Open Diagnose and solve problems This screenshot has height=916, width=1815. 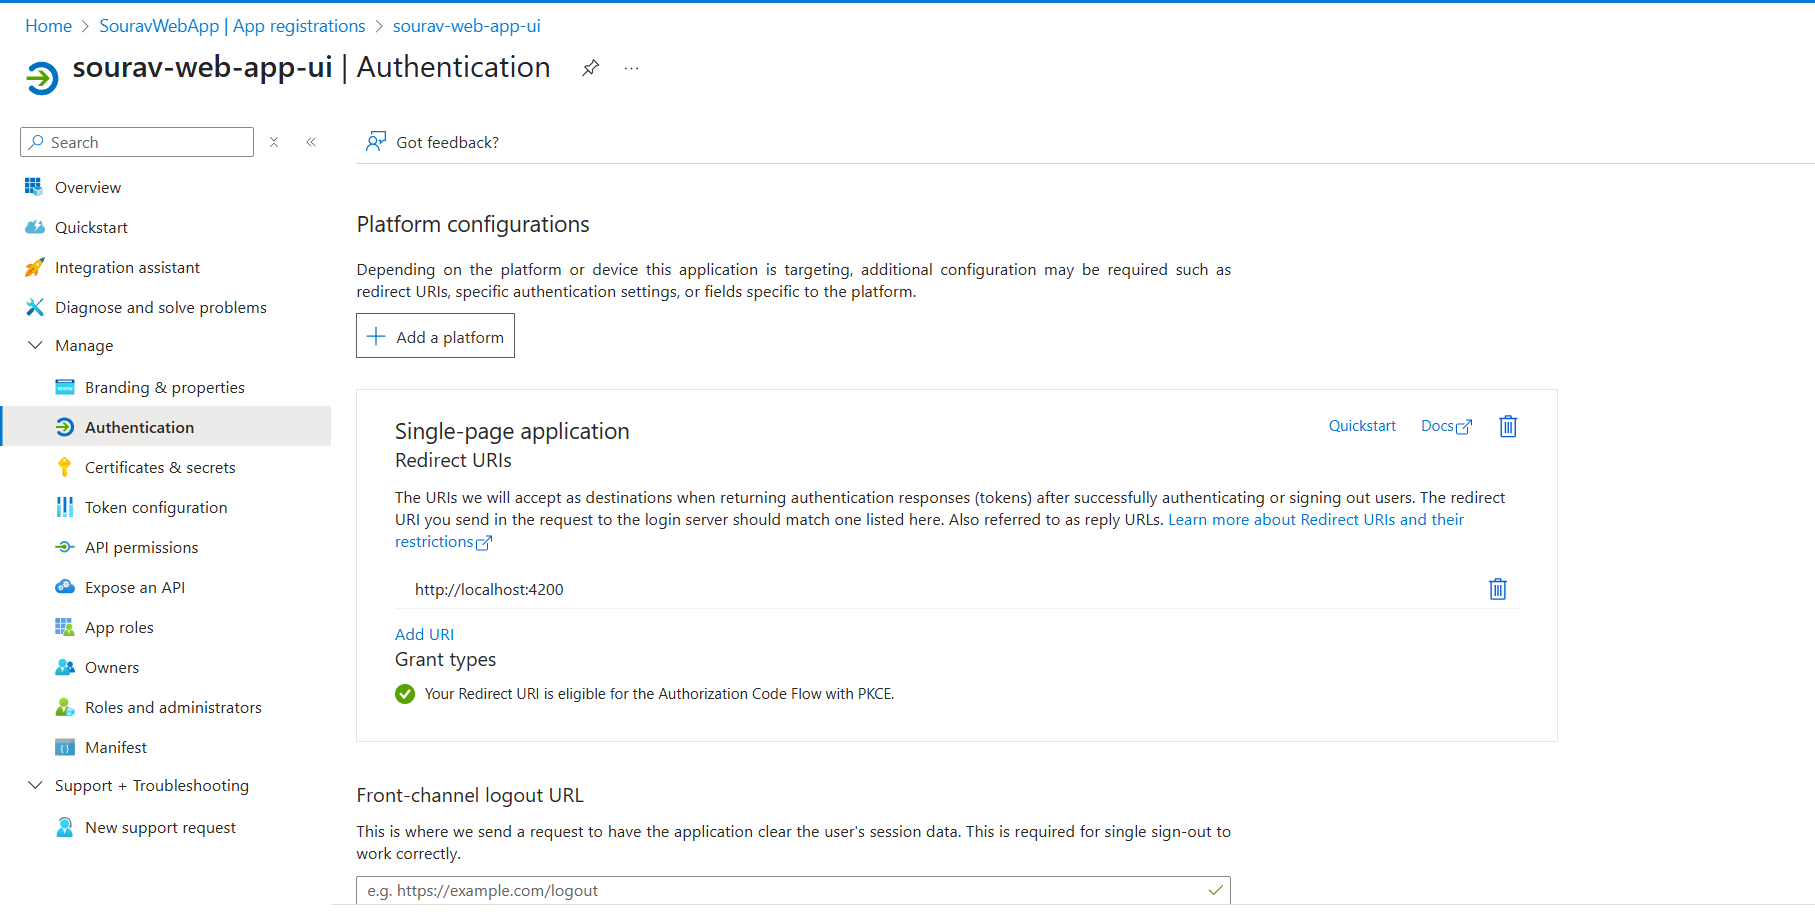click(160, 307)
